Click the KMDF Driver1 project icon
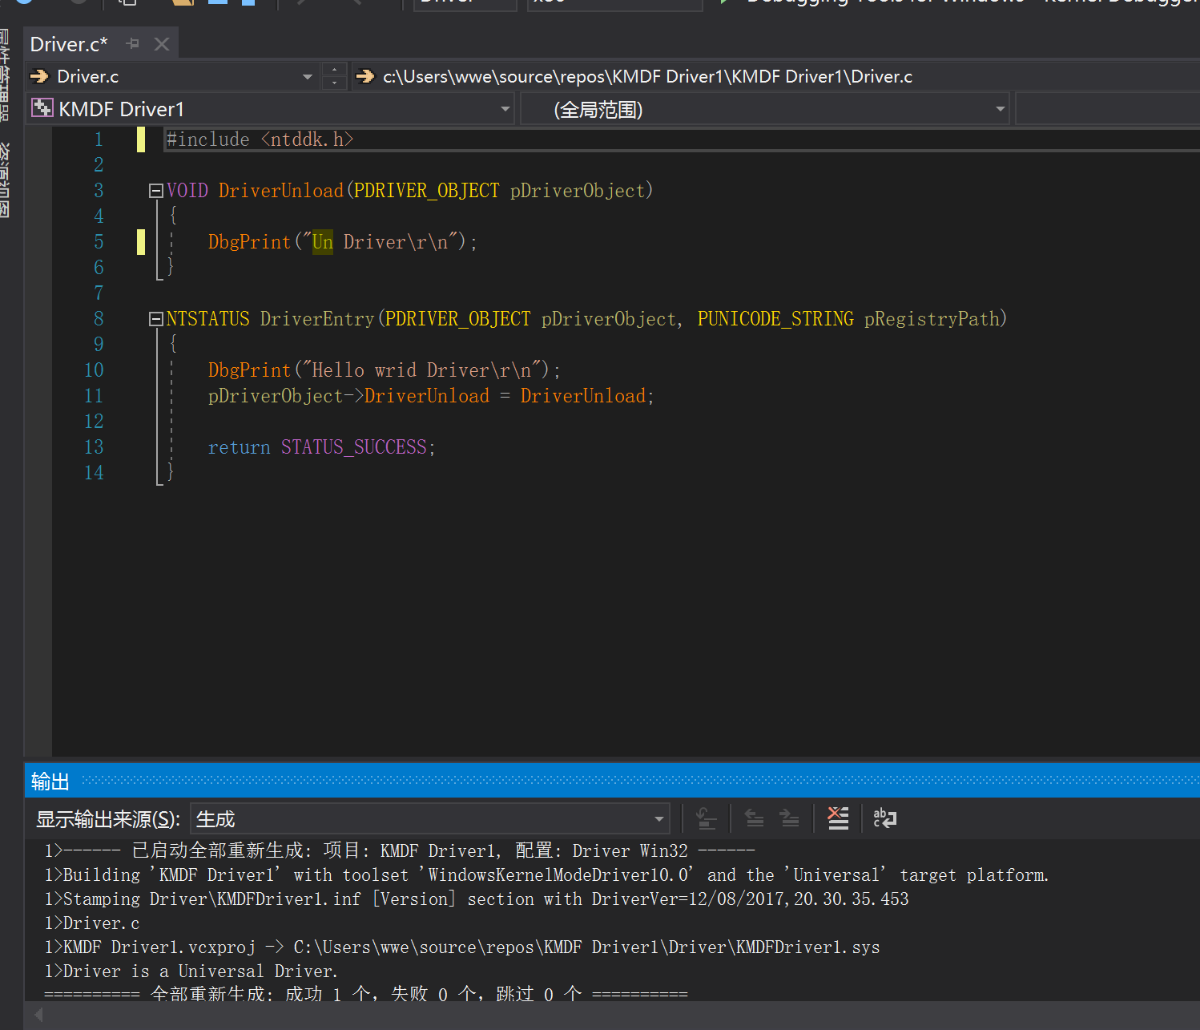Screen dimensions: 1200x1030 [x=42, y=109]
